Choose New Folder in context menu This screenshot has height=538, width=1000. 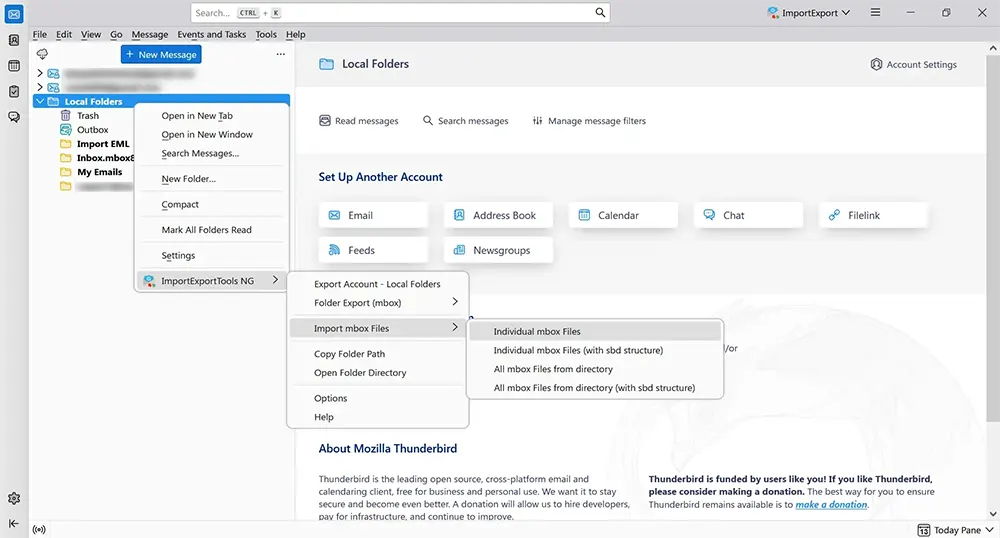pyautogui.click(x=212, y=179)
